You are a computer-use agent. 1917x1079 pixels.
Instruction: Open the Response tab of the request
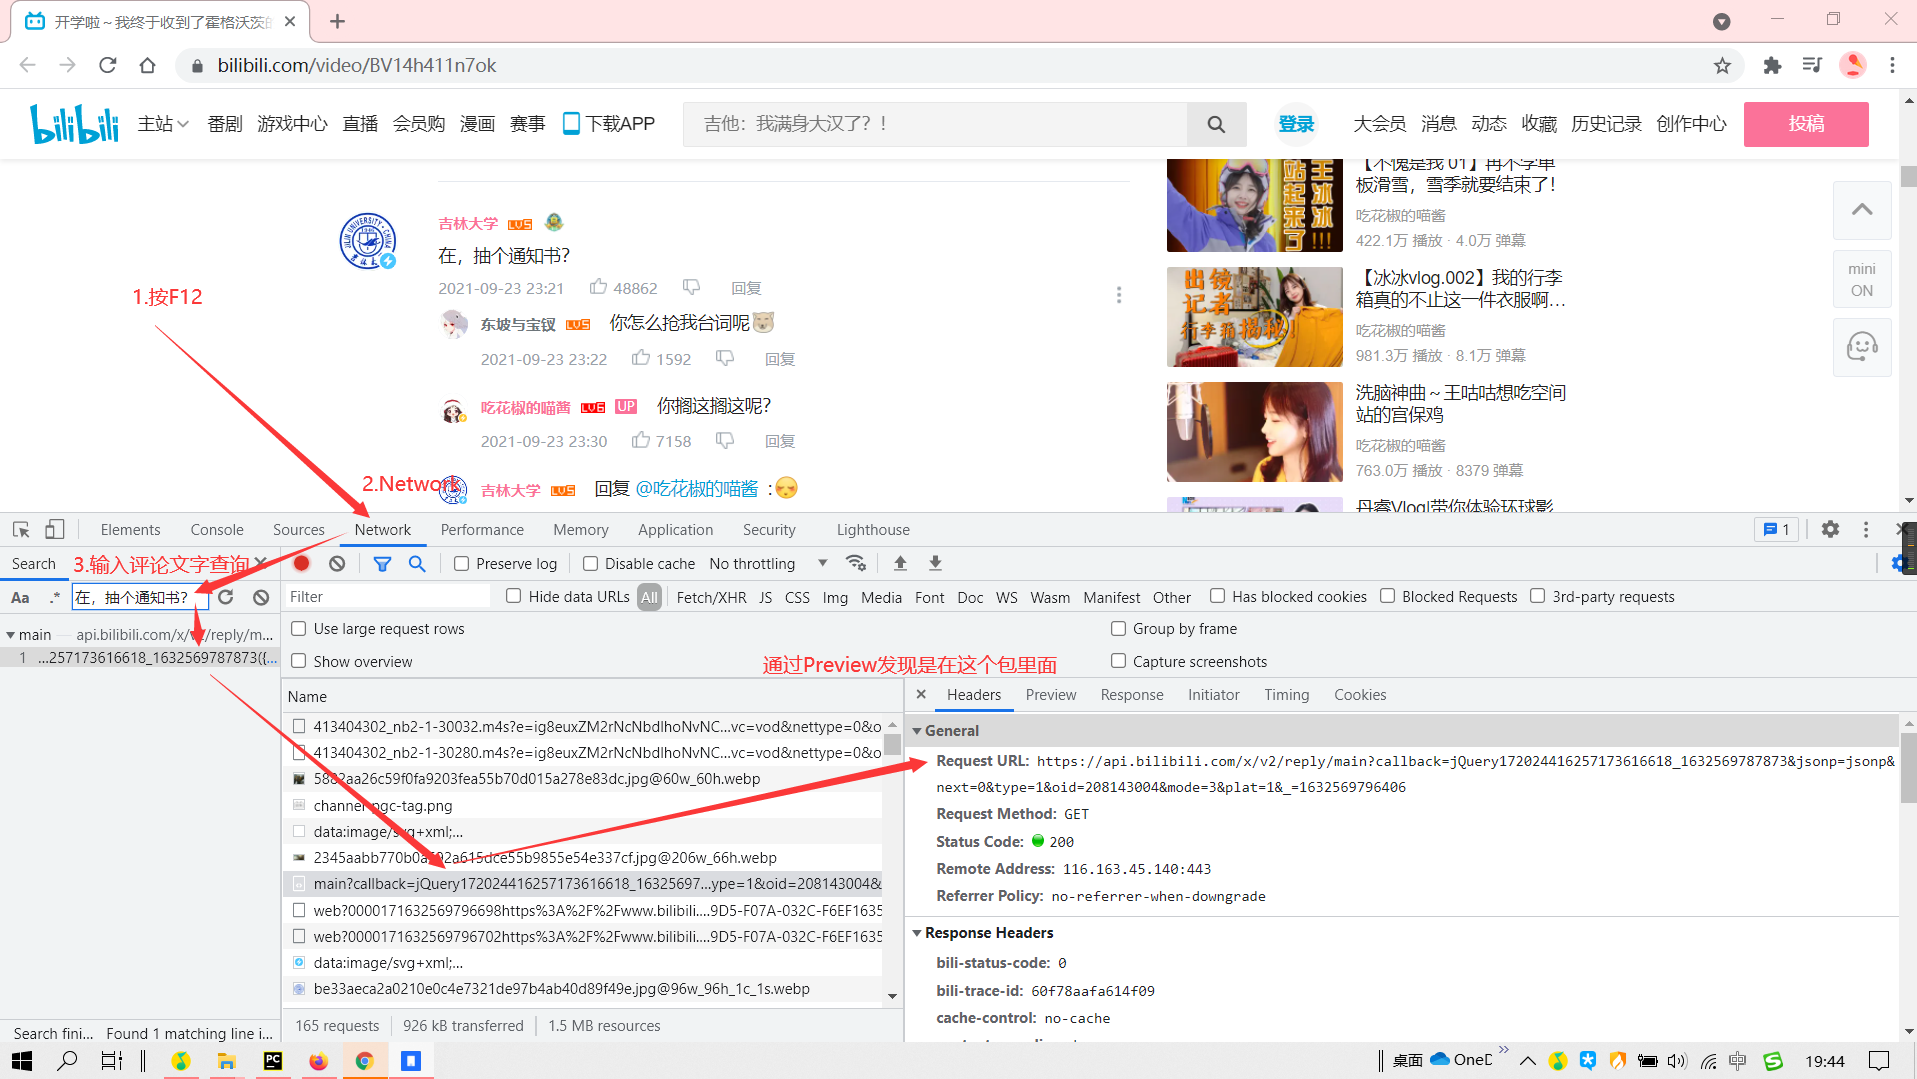coord(1132,695)
